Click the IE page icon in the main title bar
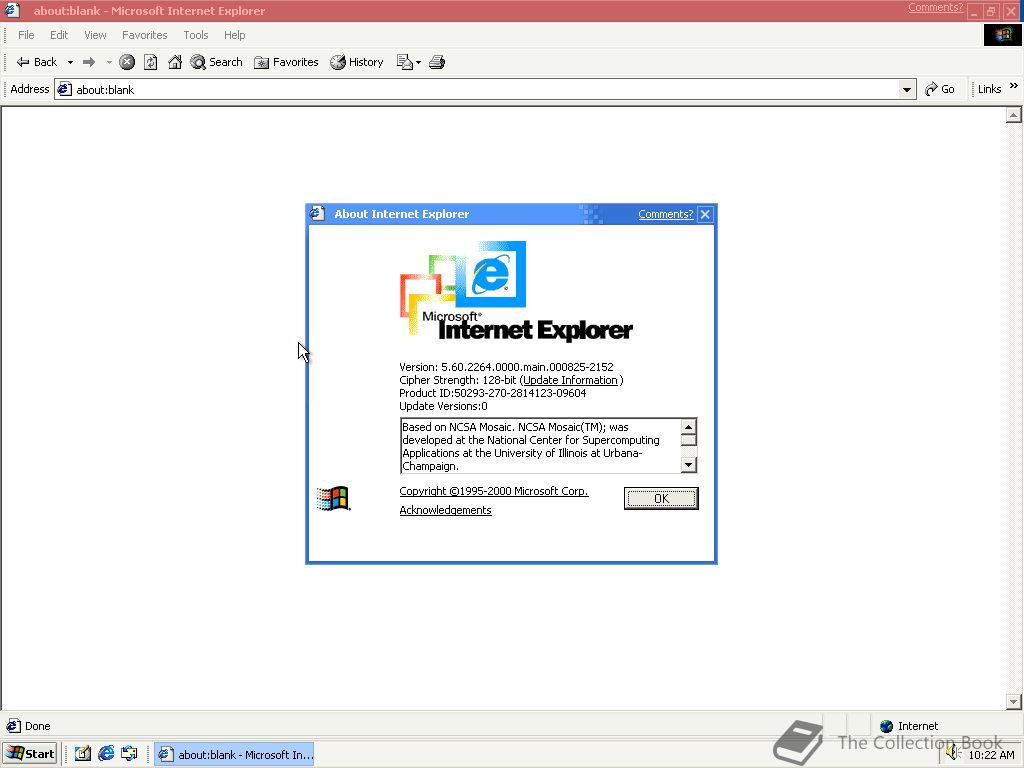 (x=12, y=10)
